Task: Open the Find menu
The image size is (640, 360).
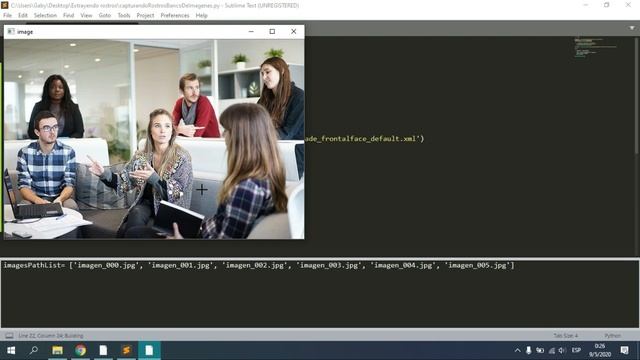Action: pos(68,15)
